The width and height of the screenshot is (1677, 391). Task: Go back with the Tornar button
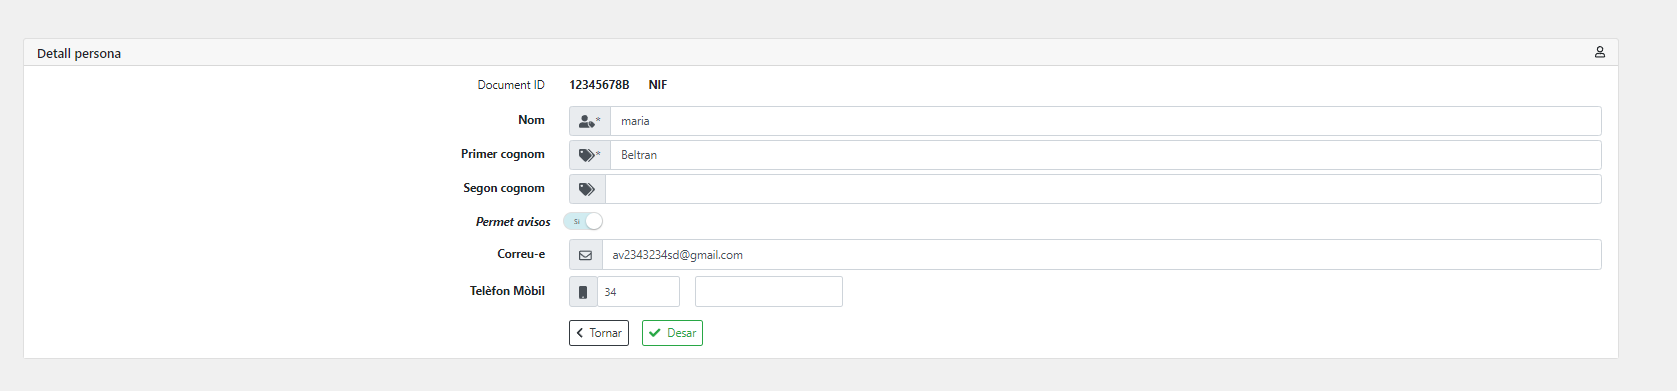pyautogui.click(x=599, y=333)
